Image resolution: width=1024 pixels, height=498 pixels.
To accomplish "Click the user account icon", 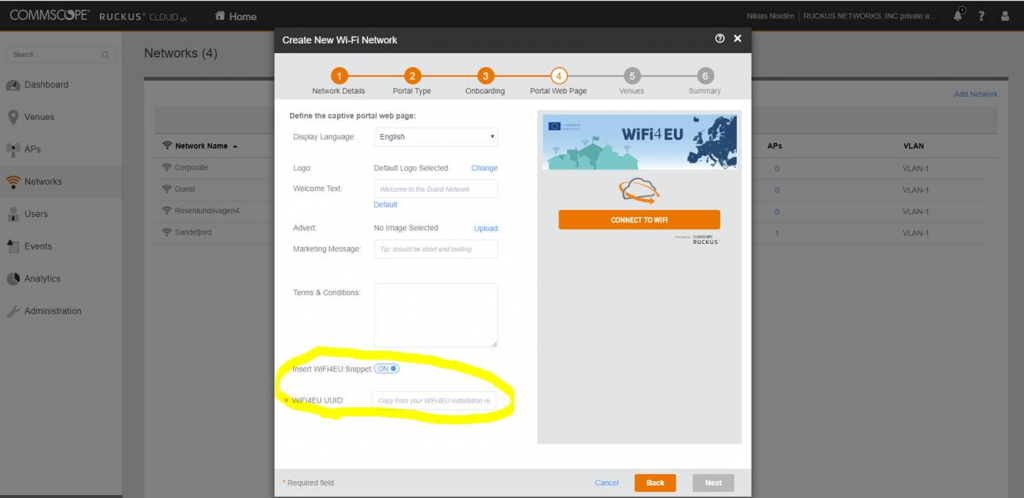I will (x=1005, y=16).
